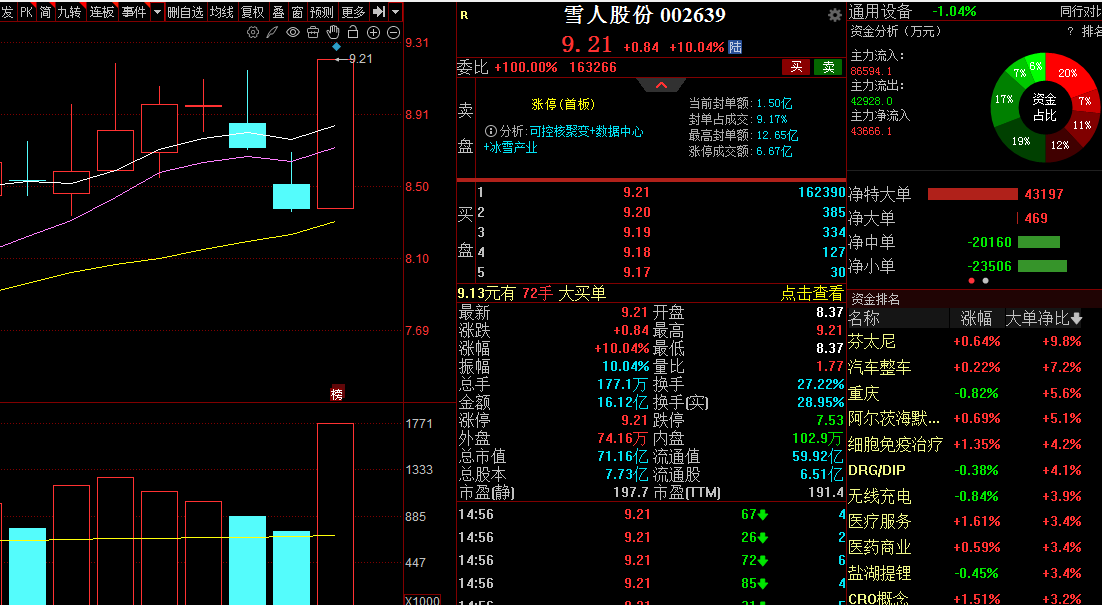This screenshot has height=605, width=1102.
Task: Select the 医疗服务 row
Action: point(974,521)
